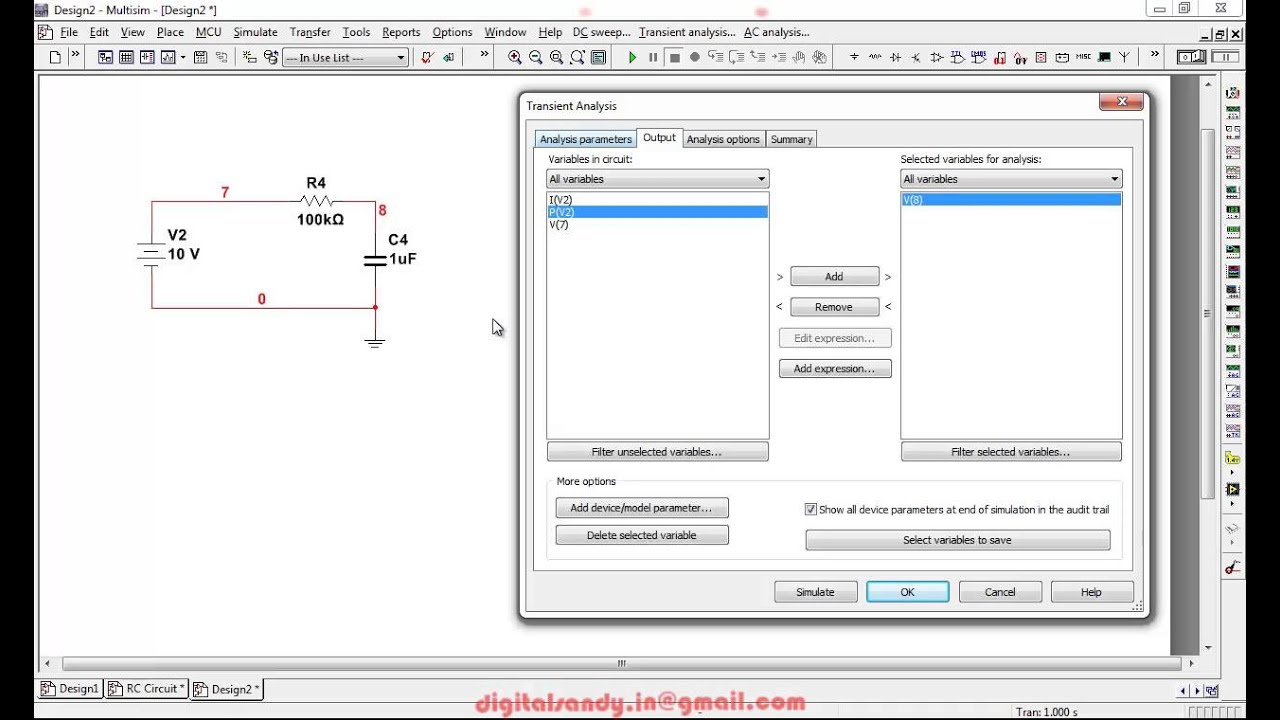Open the Spreadsheet View icon
The height and width of the screenshot is (720, 1280).
126,58
